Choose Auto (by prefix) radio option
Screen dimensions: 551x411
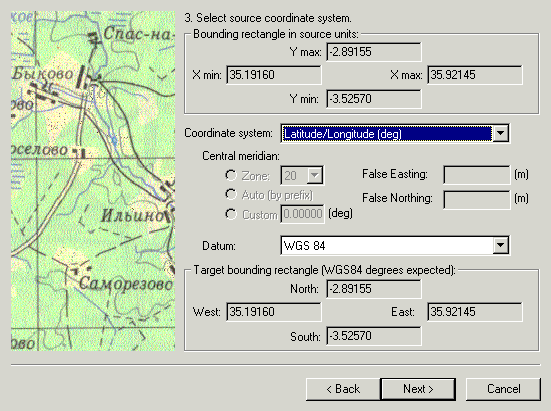coord(231,194)
